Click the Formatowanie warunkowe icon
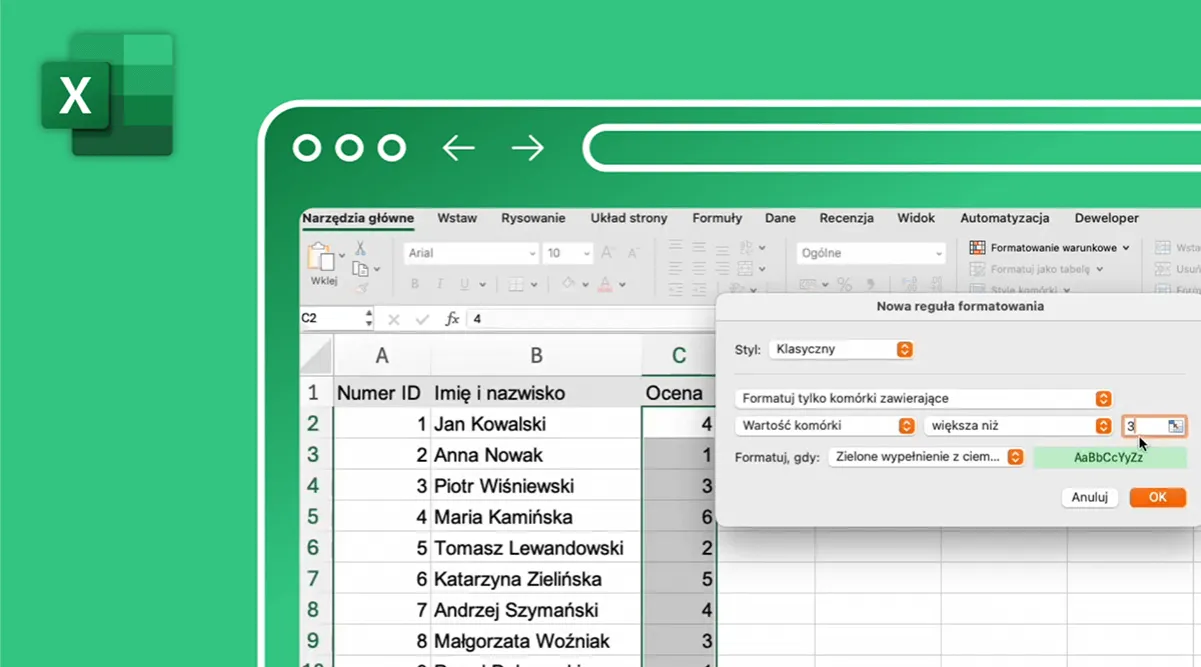The height and width of the screenshot is (667, 1201). pyautogui.click(x=977, y=247)
